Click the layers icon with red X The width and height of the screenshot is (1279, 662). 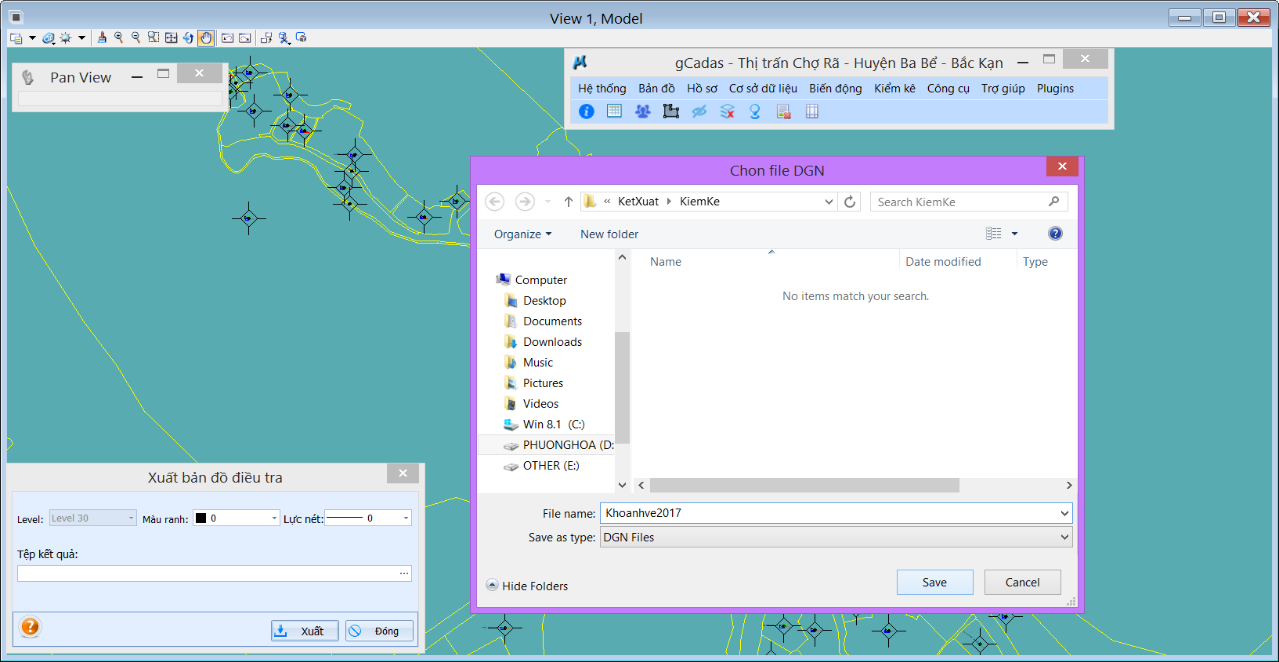pos(727,111)
